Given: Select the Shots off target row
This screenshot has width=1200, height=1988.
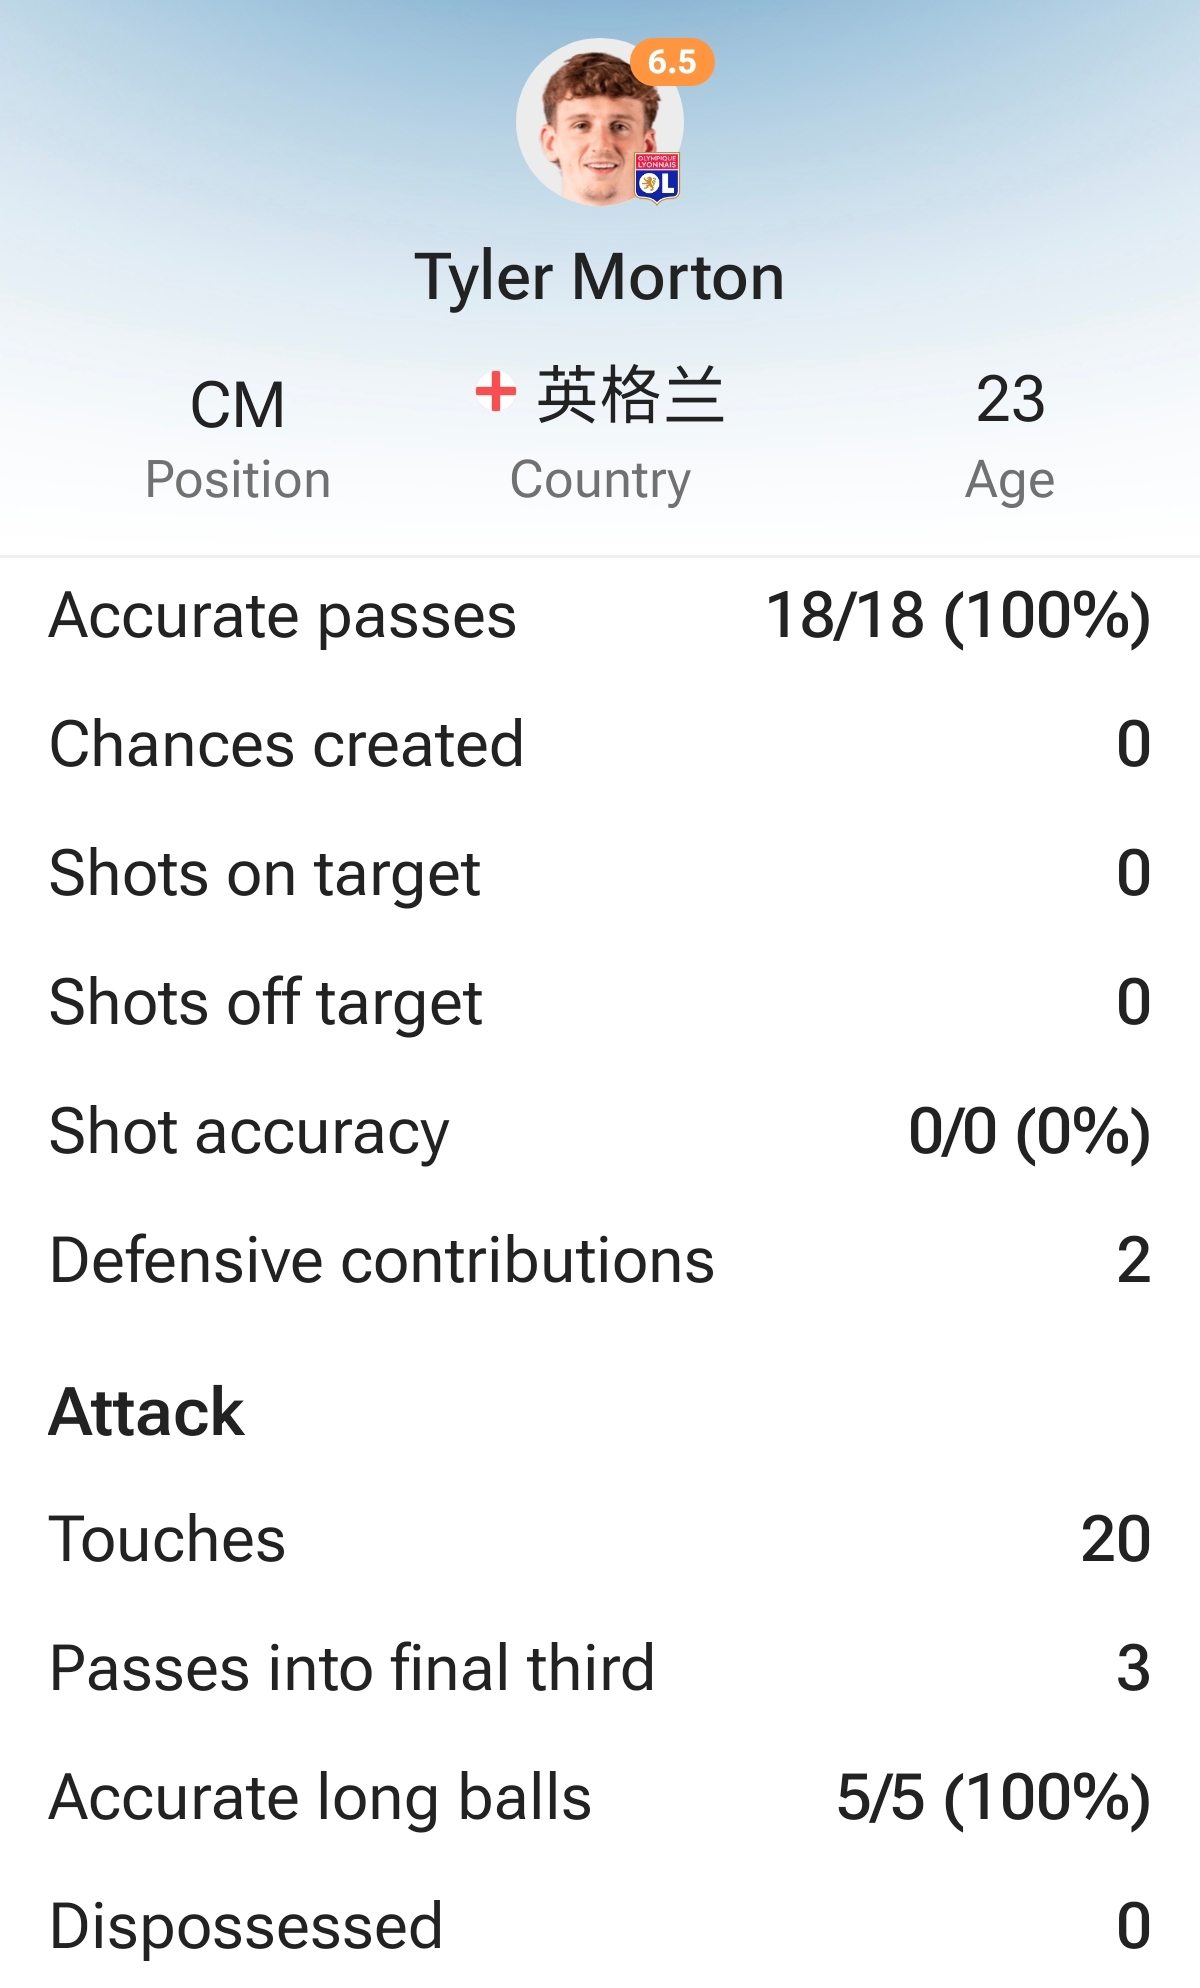Looking at the screenshot, I should tap(600, 1002).
